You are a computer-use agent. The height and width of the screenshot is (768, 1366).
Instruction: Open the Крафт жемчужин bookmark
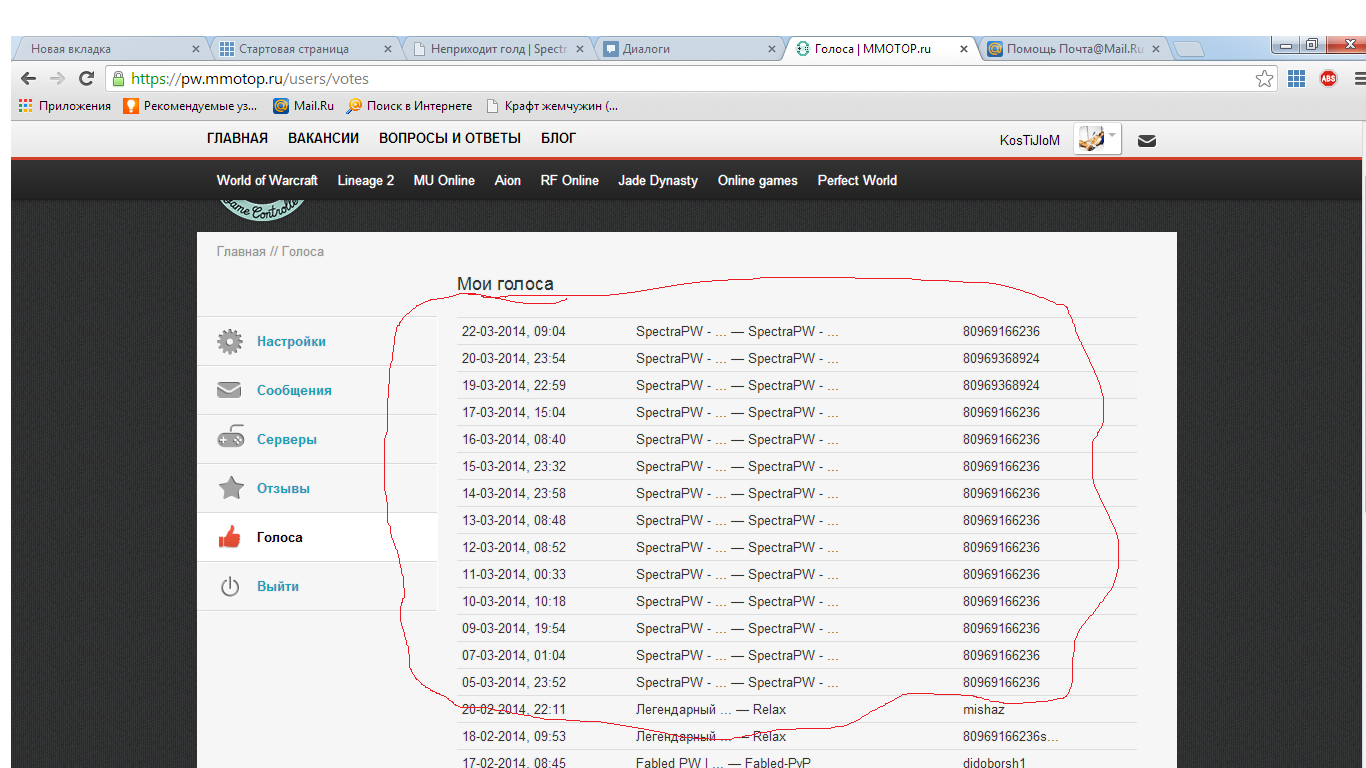tap(552, 105)
